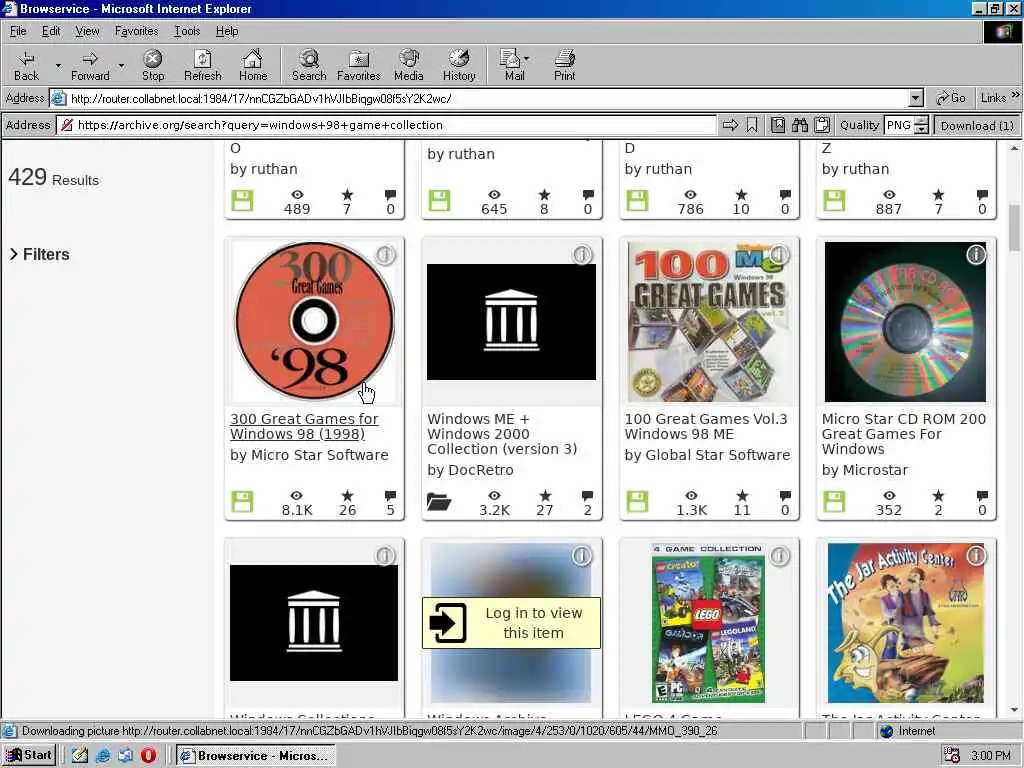Click folder icon on Windows ME + Windows 2000 card
Screen dimensions: 1024x768
click(x=439, y=502)
